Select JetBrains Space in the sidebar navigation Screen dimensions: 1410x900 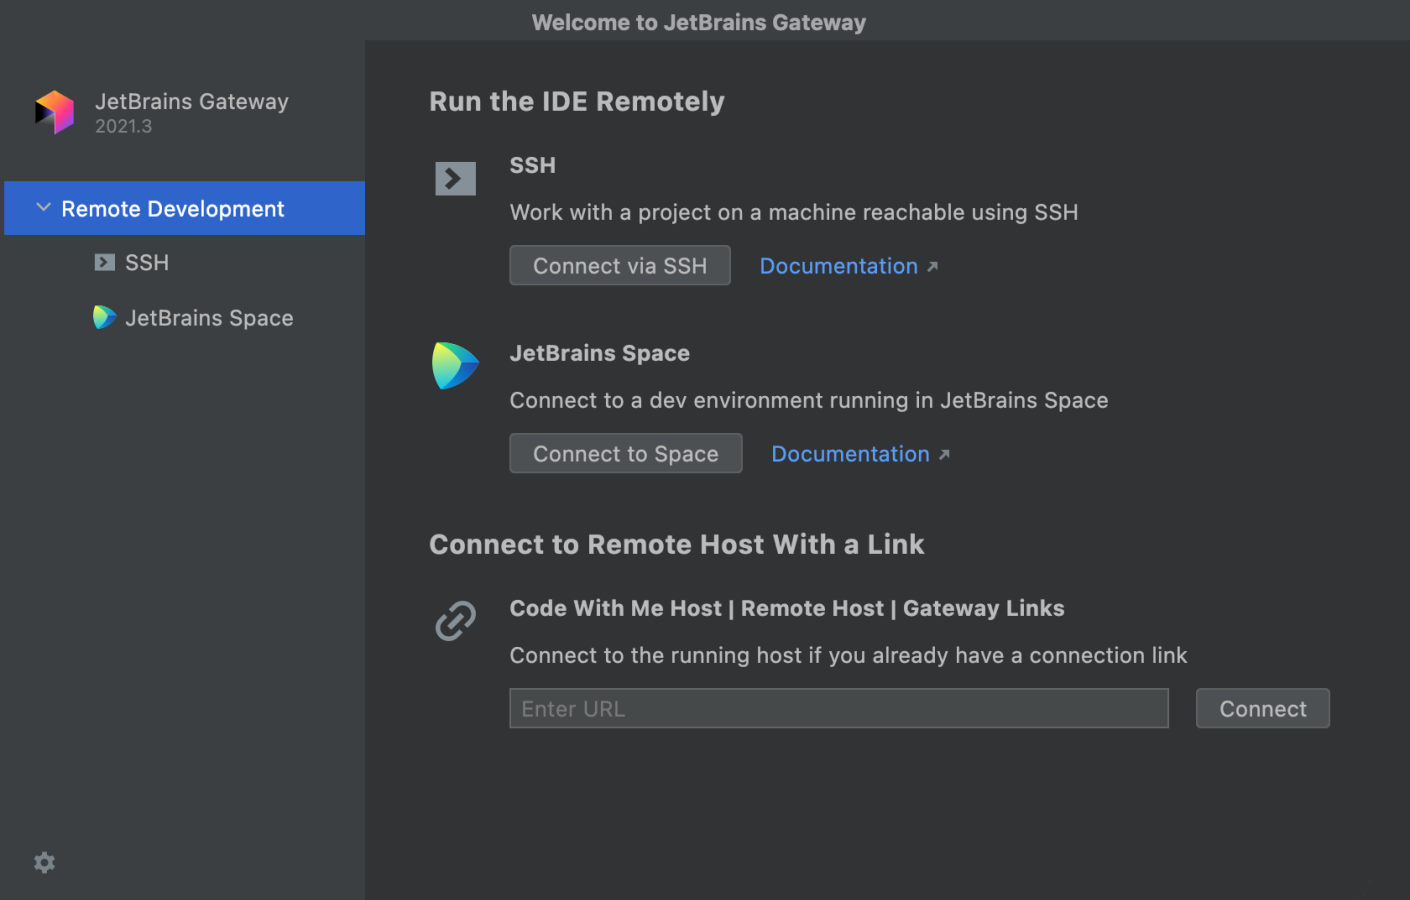(209, 317)
